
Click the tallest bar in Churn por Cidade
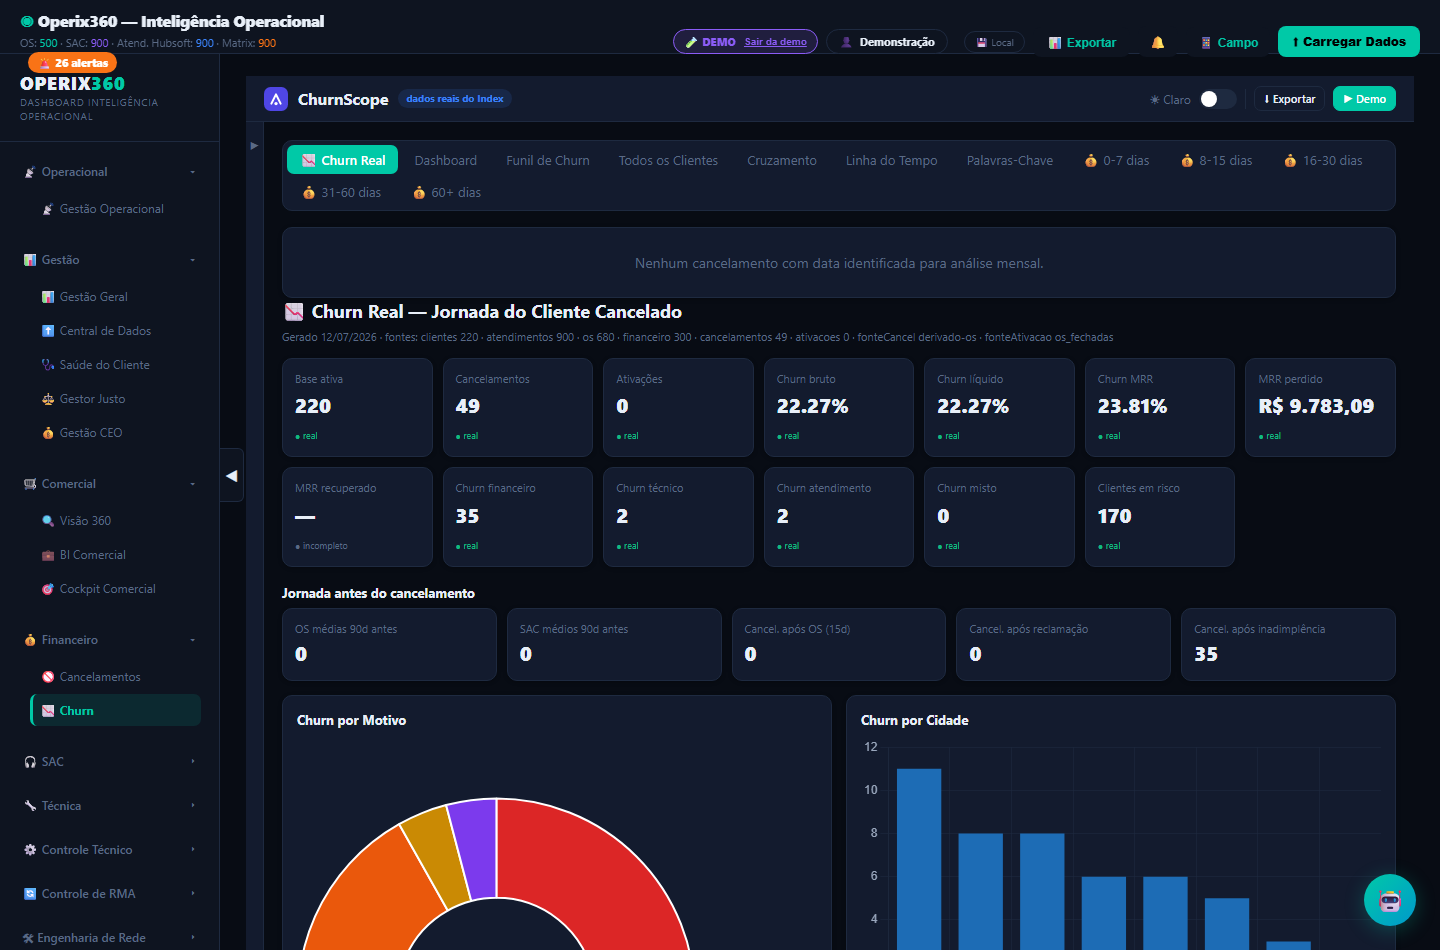[919, 859]
